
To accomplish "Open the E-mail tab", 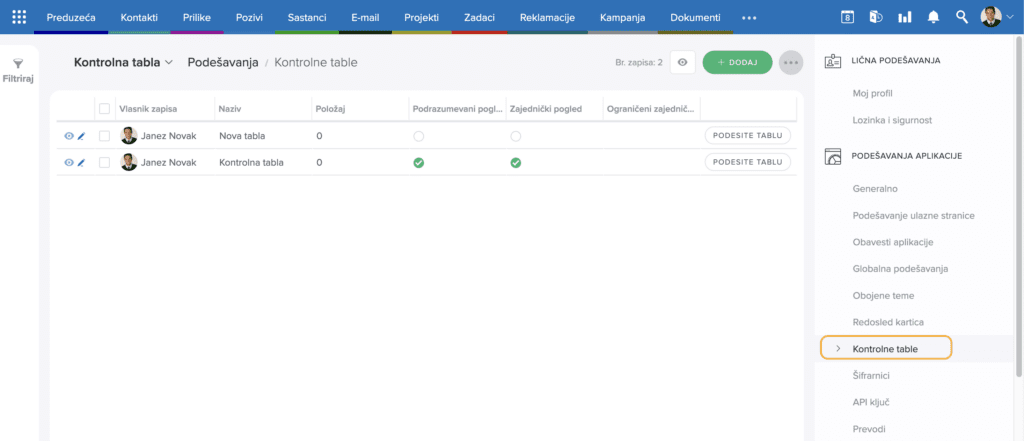I will (365, 18).
